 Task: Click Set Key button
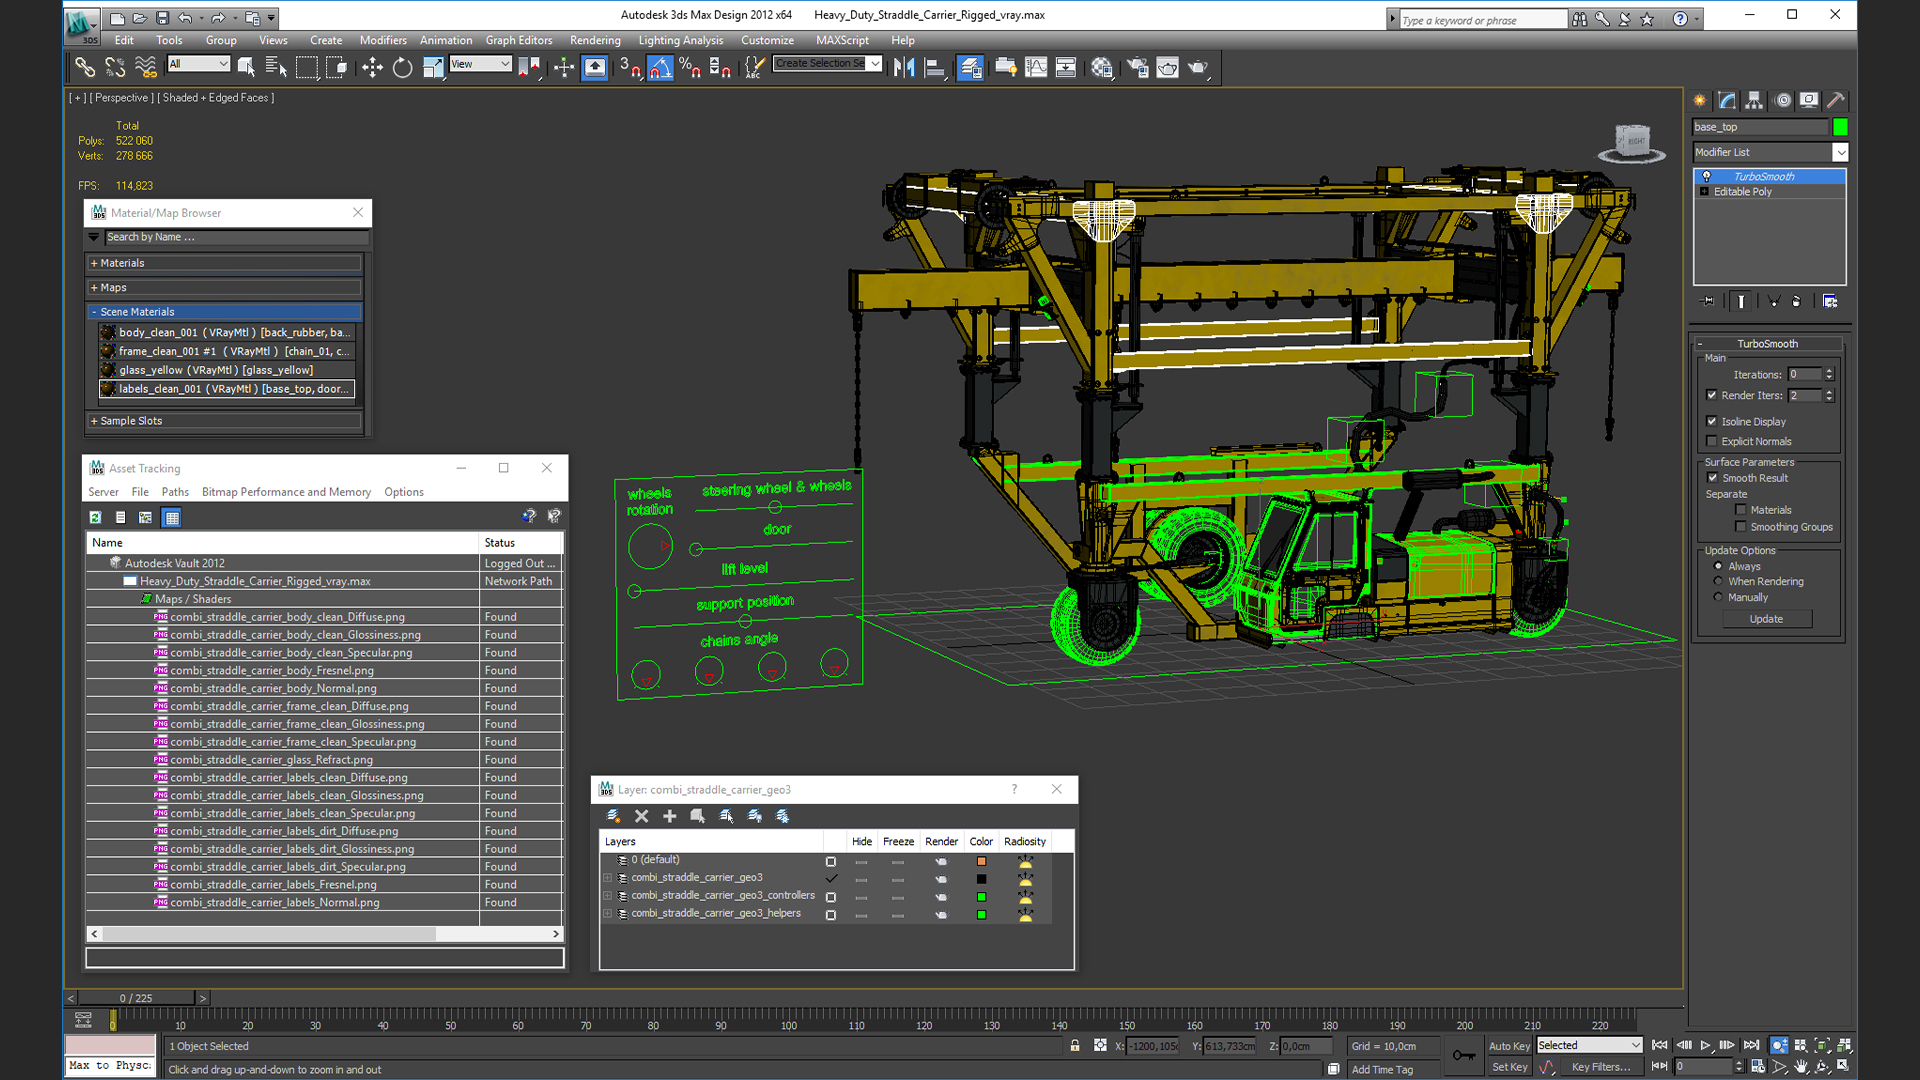click(1509, 1067)
